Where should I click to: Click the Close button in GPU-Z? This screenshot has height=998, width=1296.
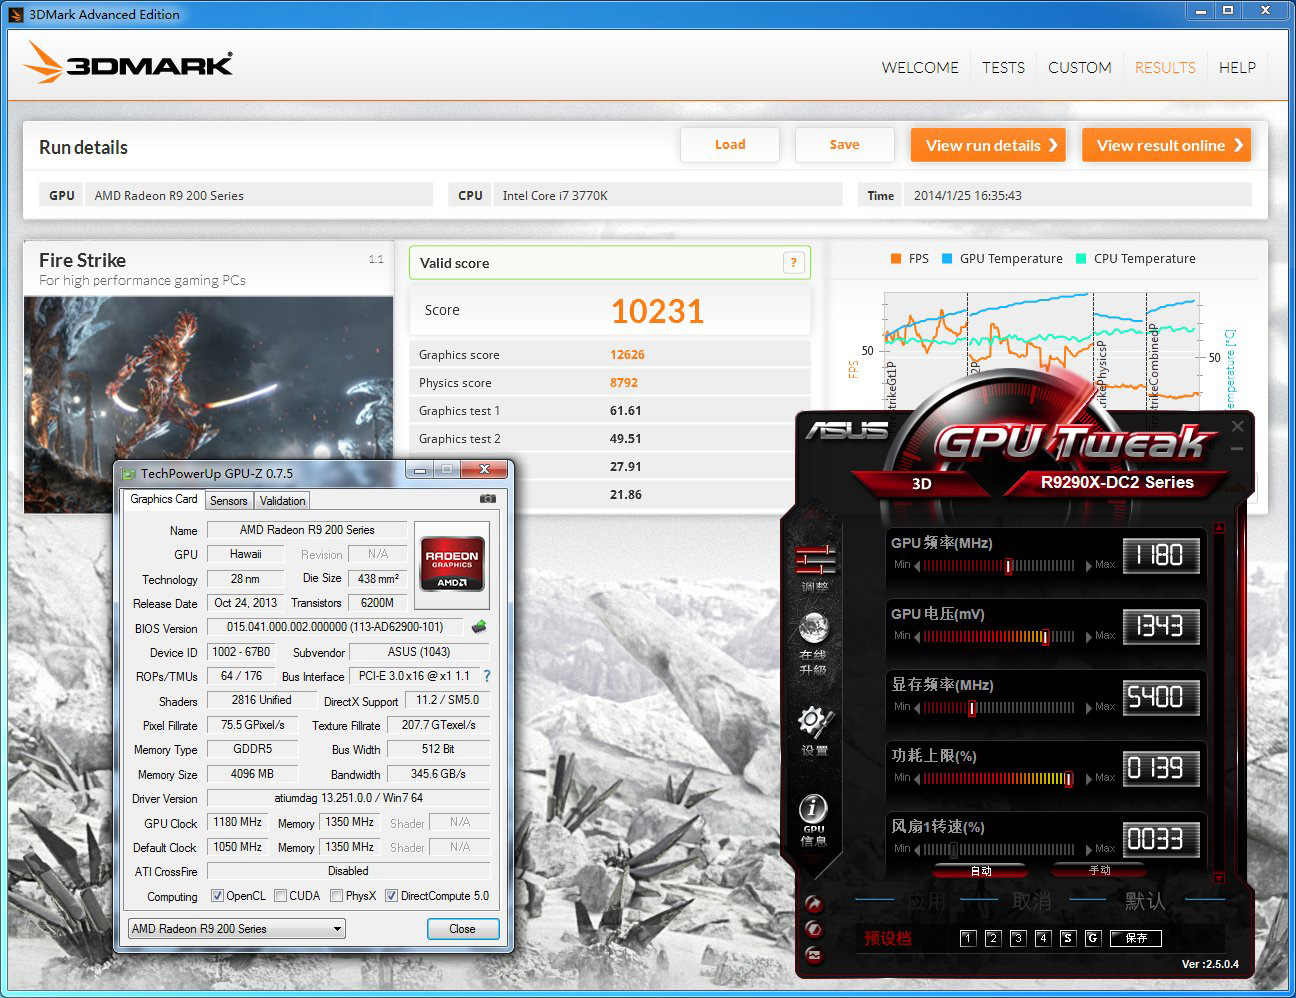click(463, 928)
